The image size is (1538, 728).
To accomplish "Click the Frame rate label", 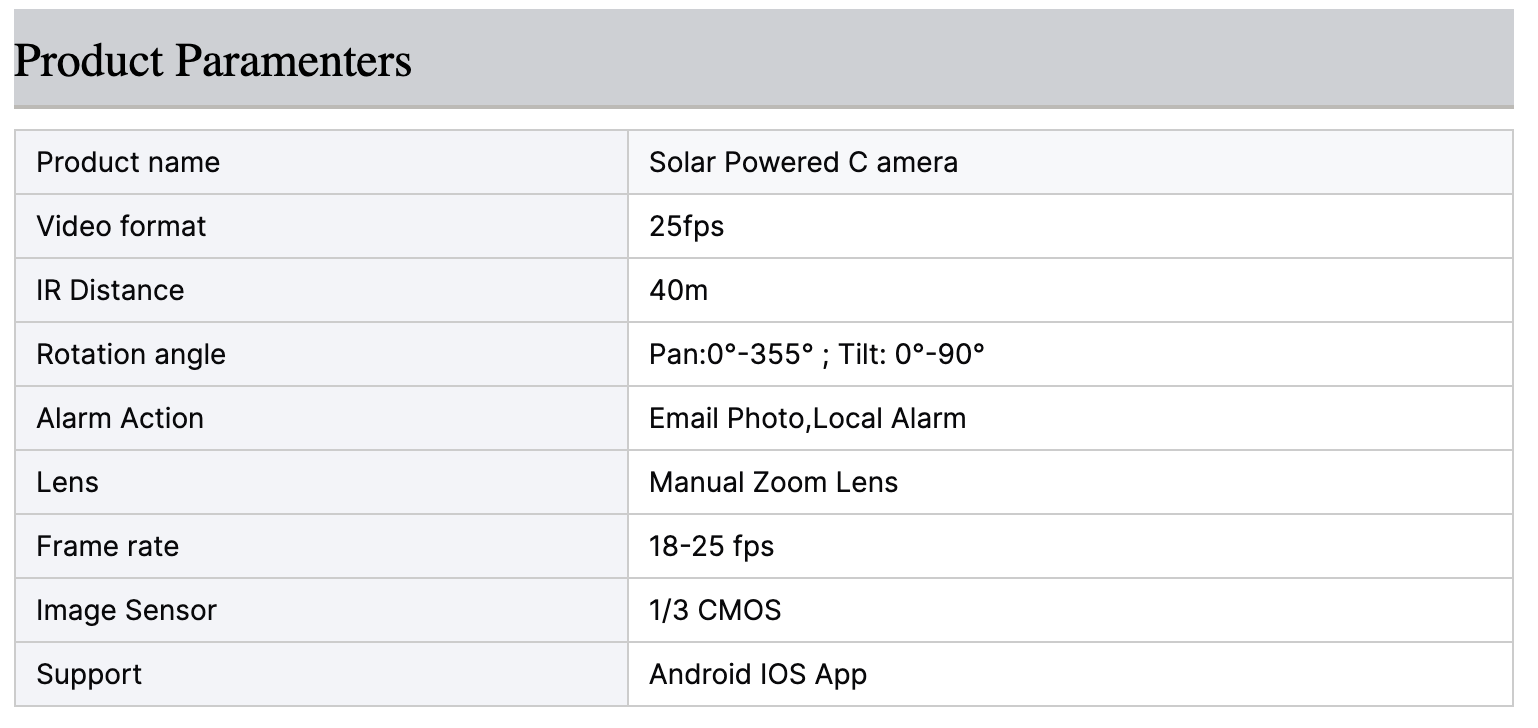I will coord(108,546).
